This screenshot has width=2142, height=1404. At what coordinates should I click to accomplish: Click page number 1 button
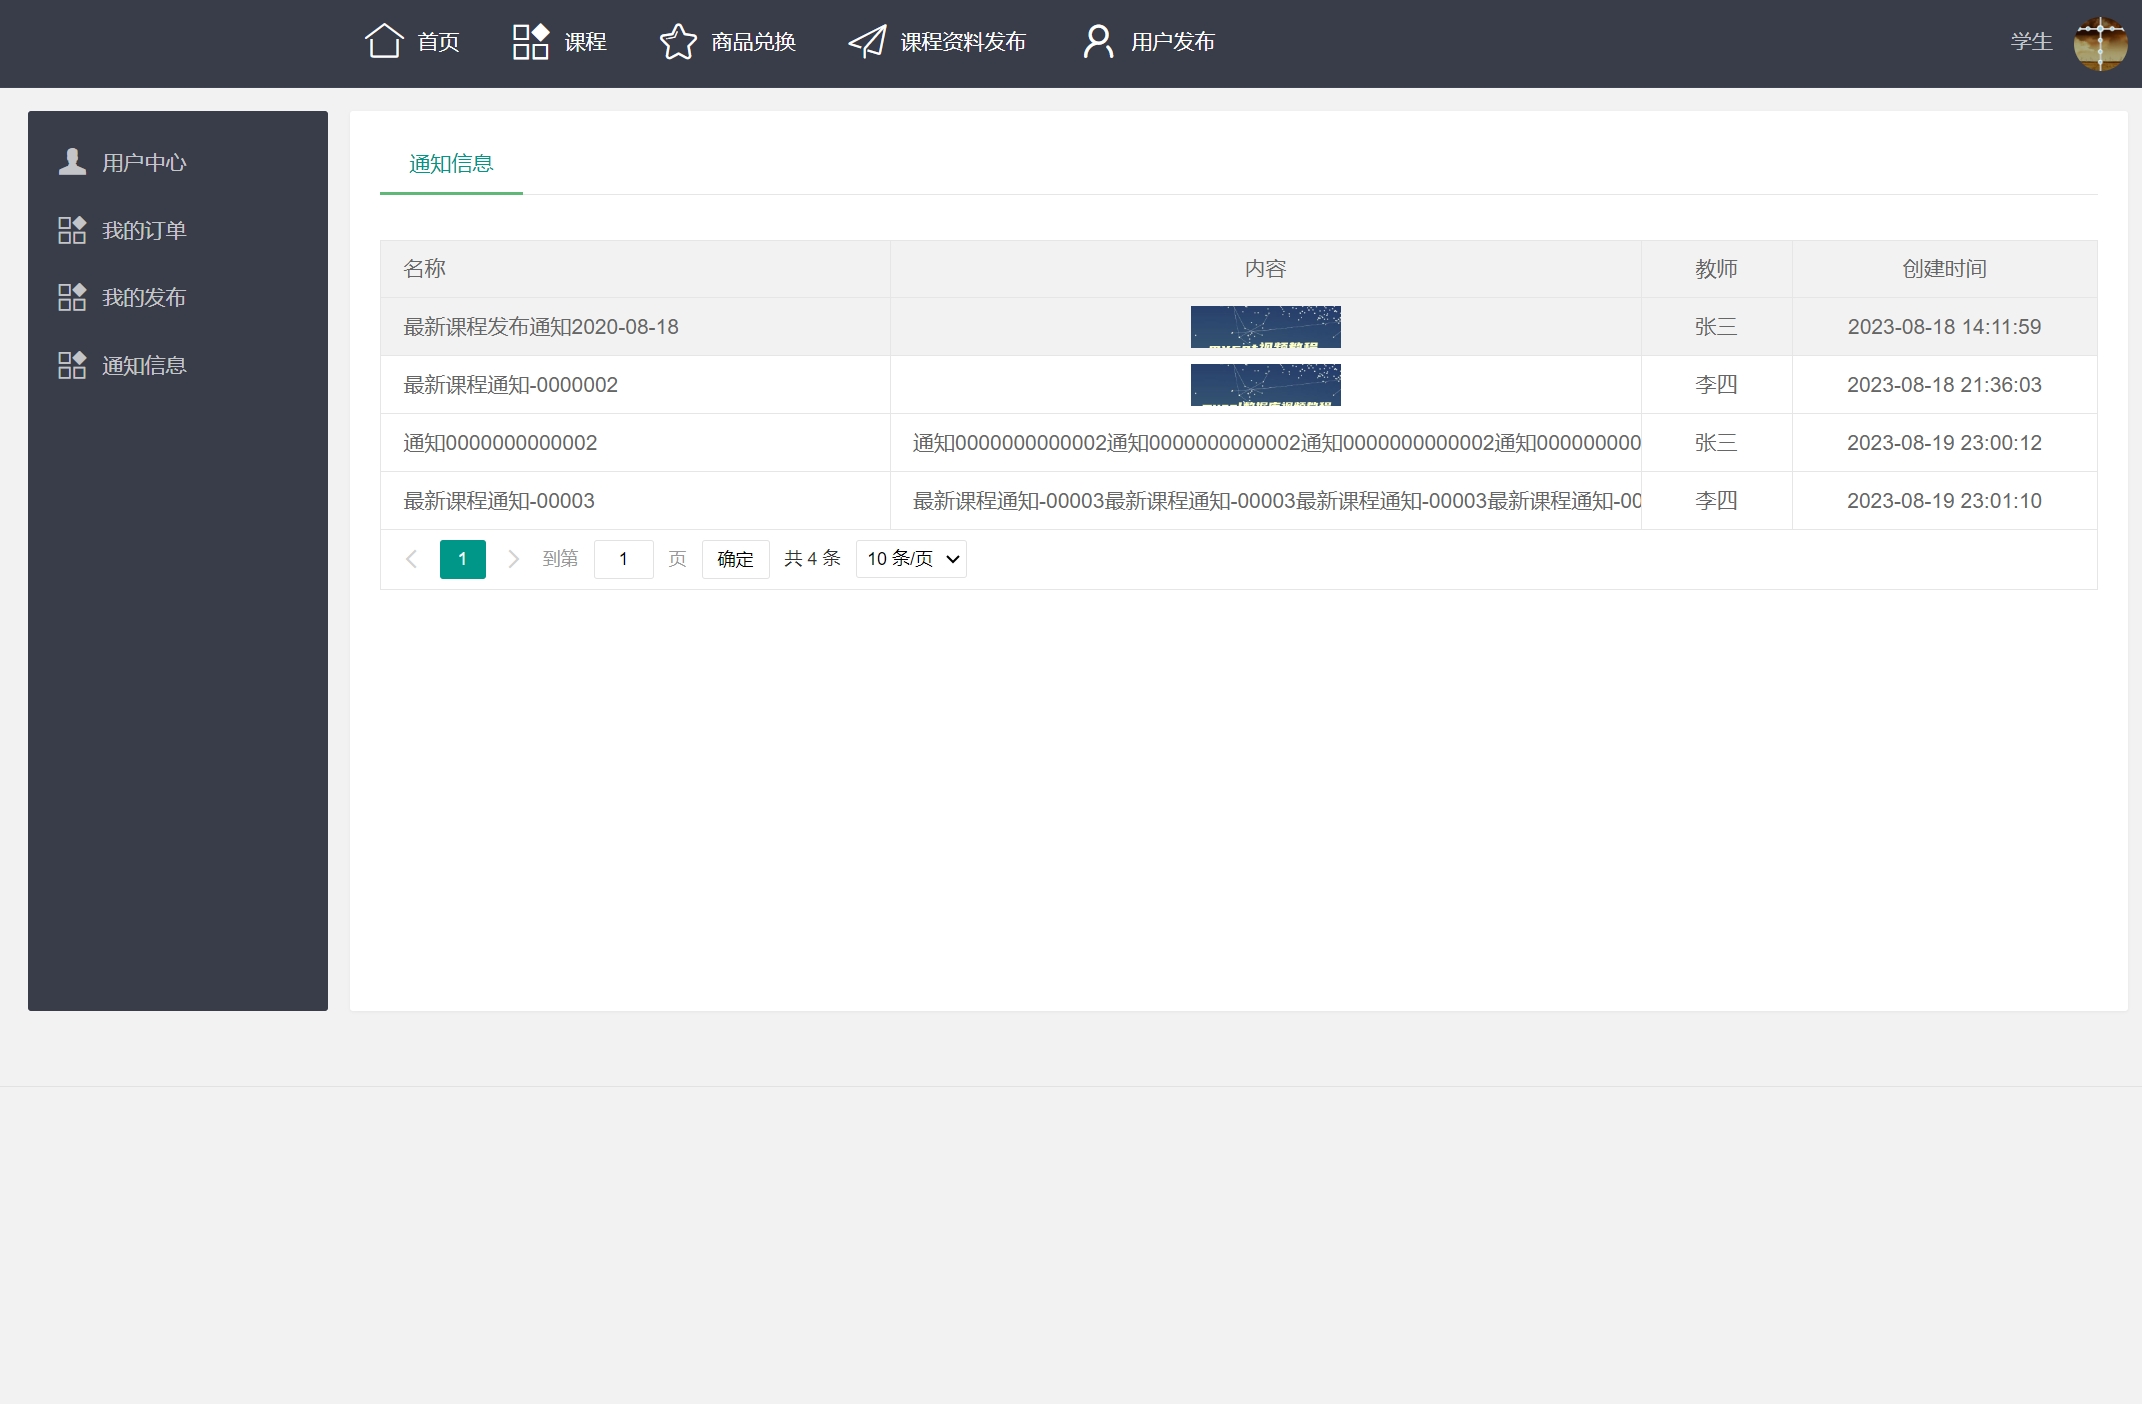[x=462, y=559]
